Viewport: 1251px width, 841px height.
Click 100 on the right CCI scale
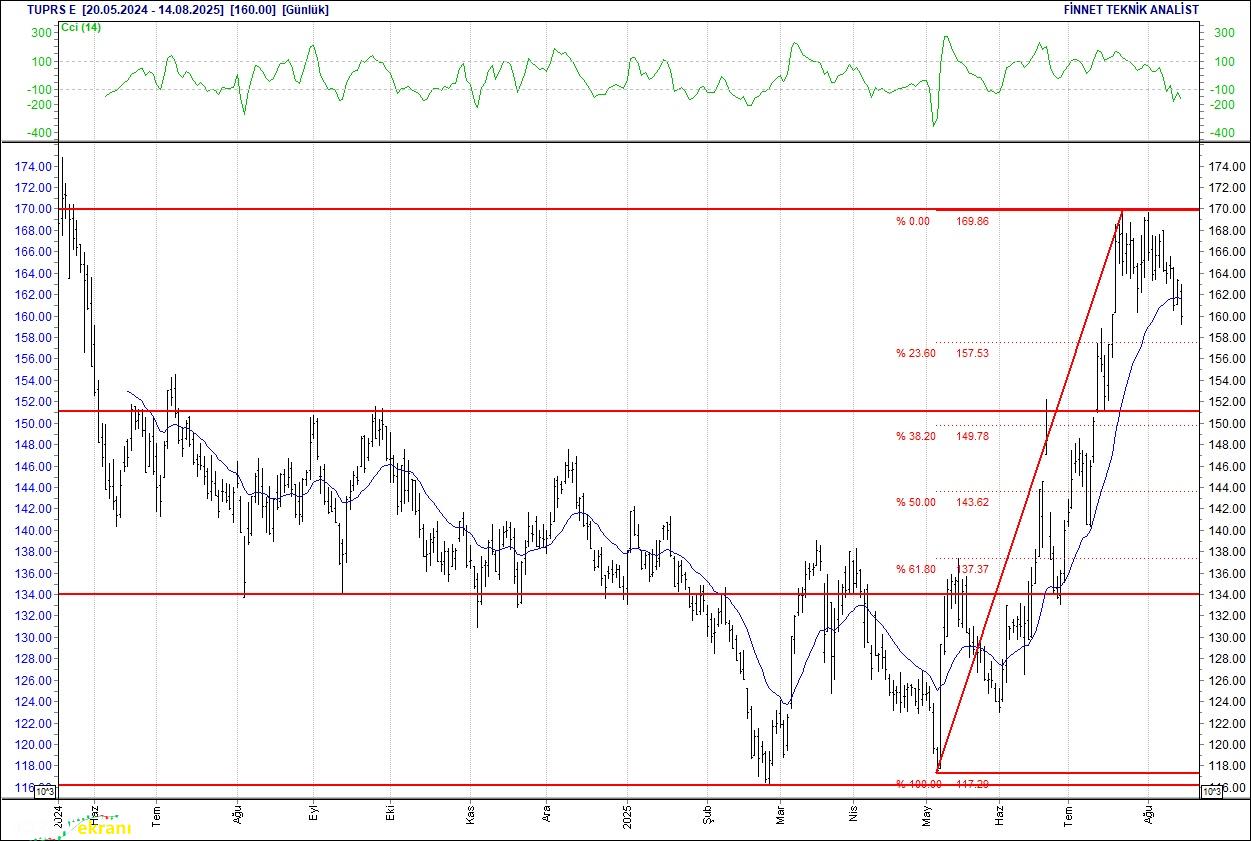pyautogui.click(x=1223, y=61)
